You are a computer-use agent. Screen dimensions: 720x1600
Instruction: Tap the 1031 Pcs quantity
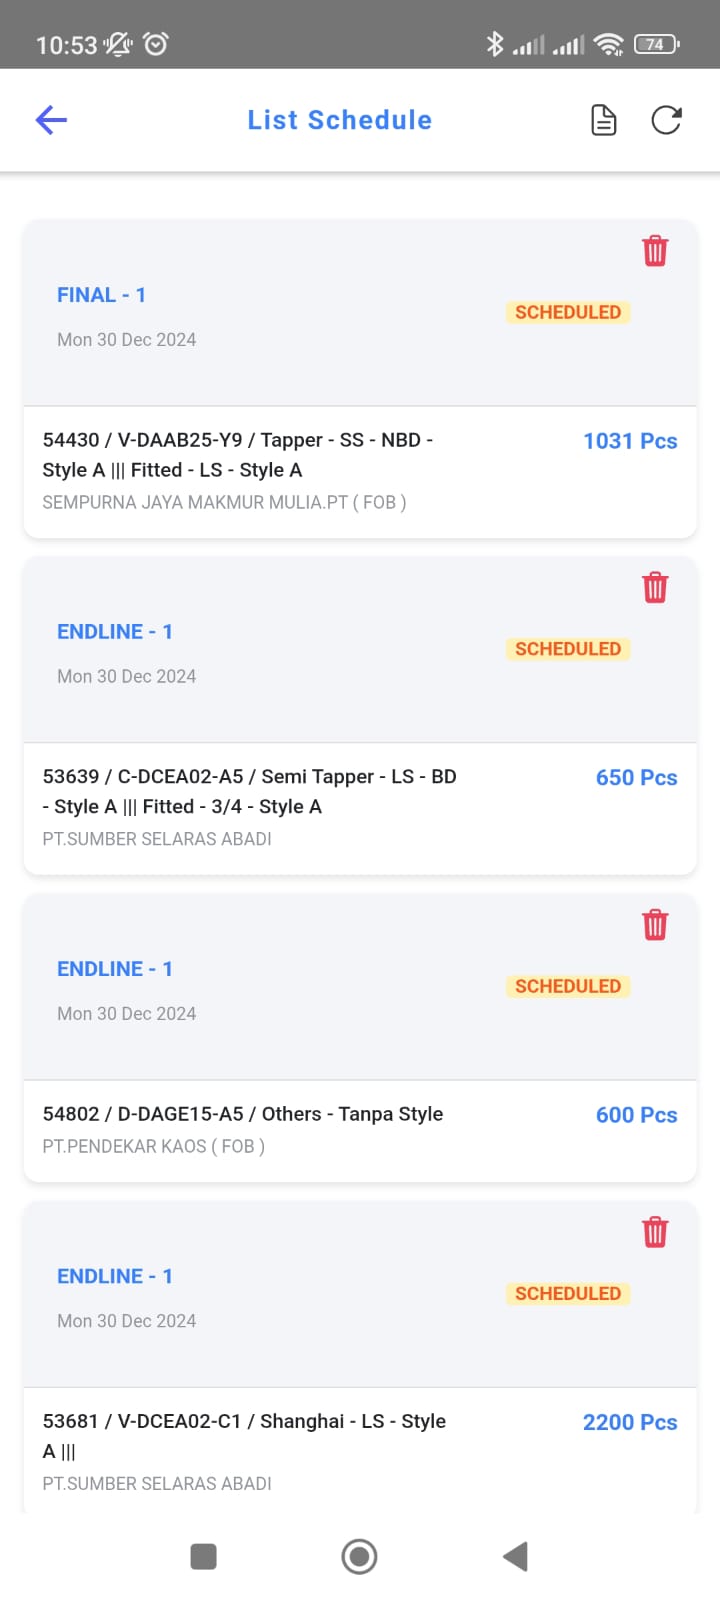tap(630, 441)
